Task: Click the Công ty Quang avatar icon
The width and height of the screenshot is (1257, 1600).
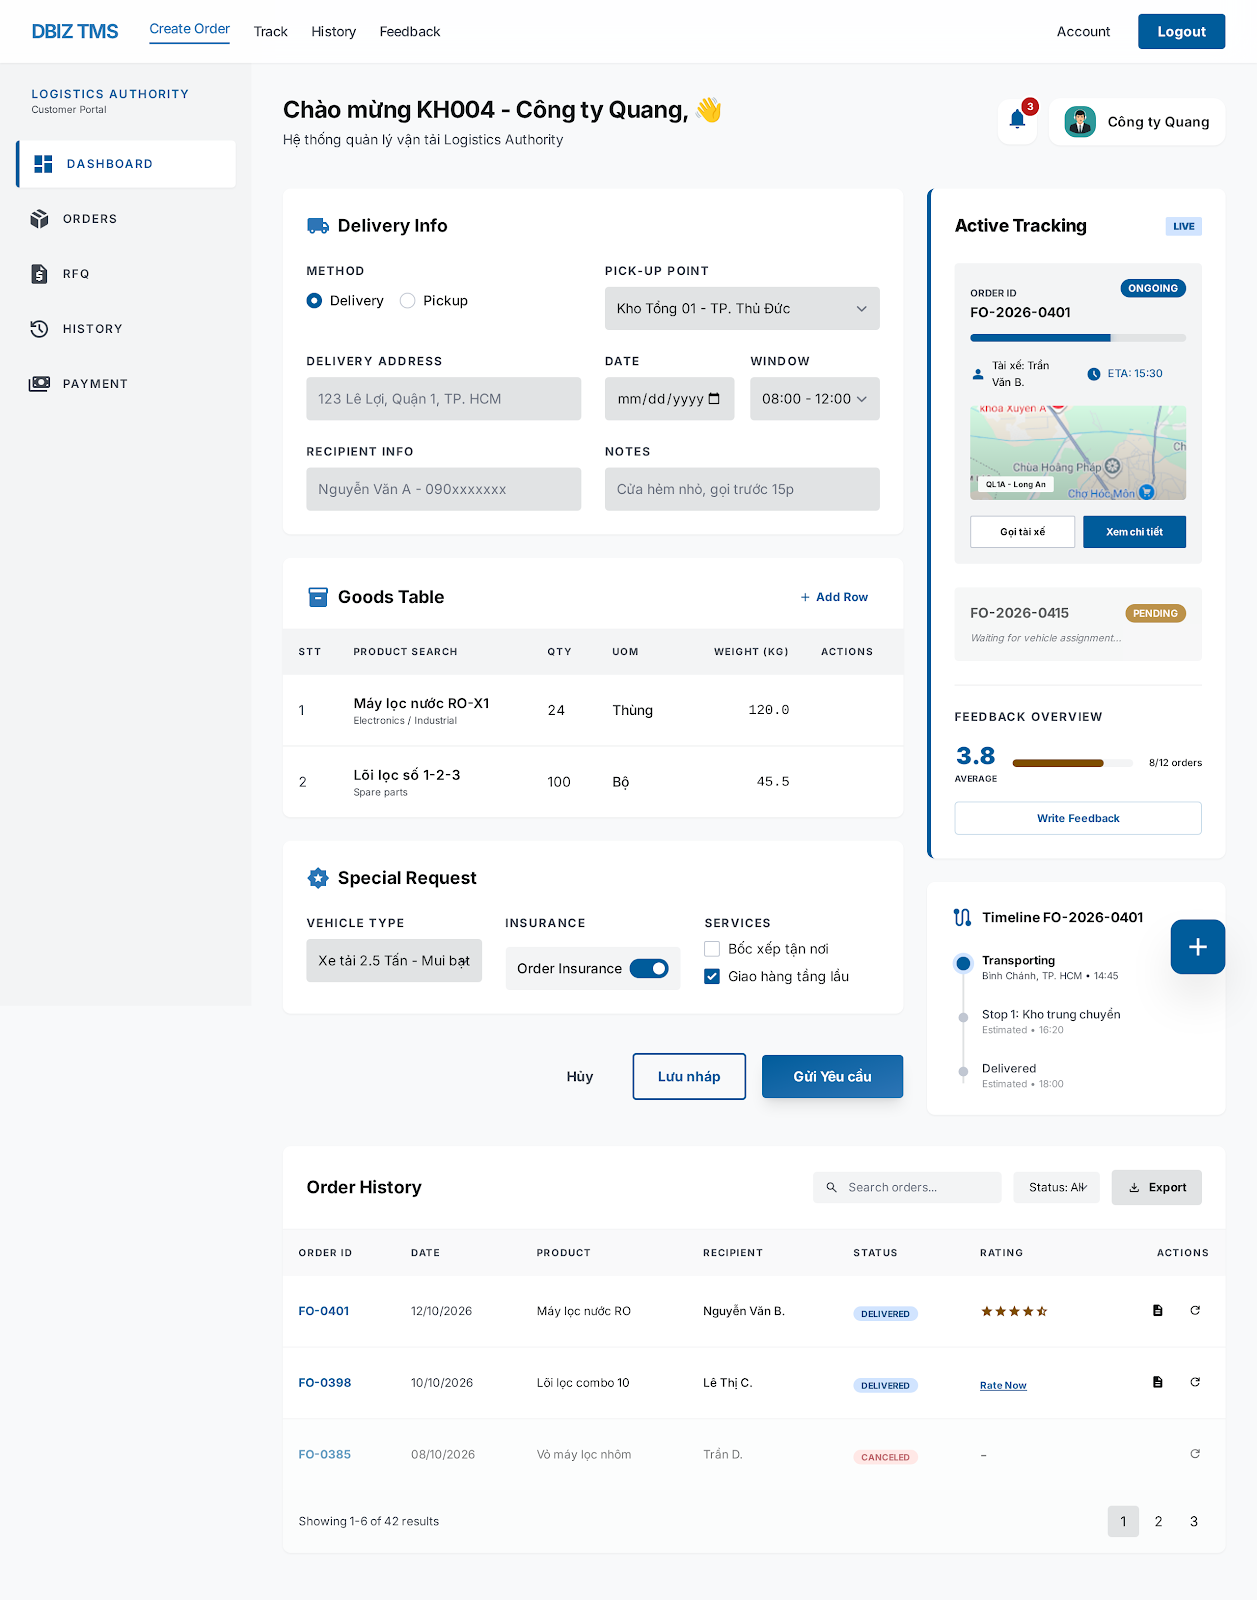Action: [1080, 122]
